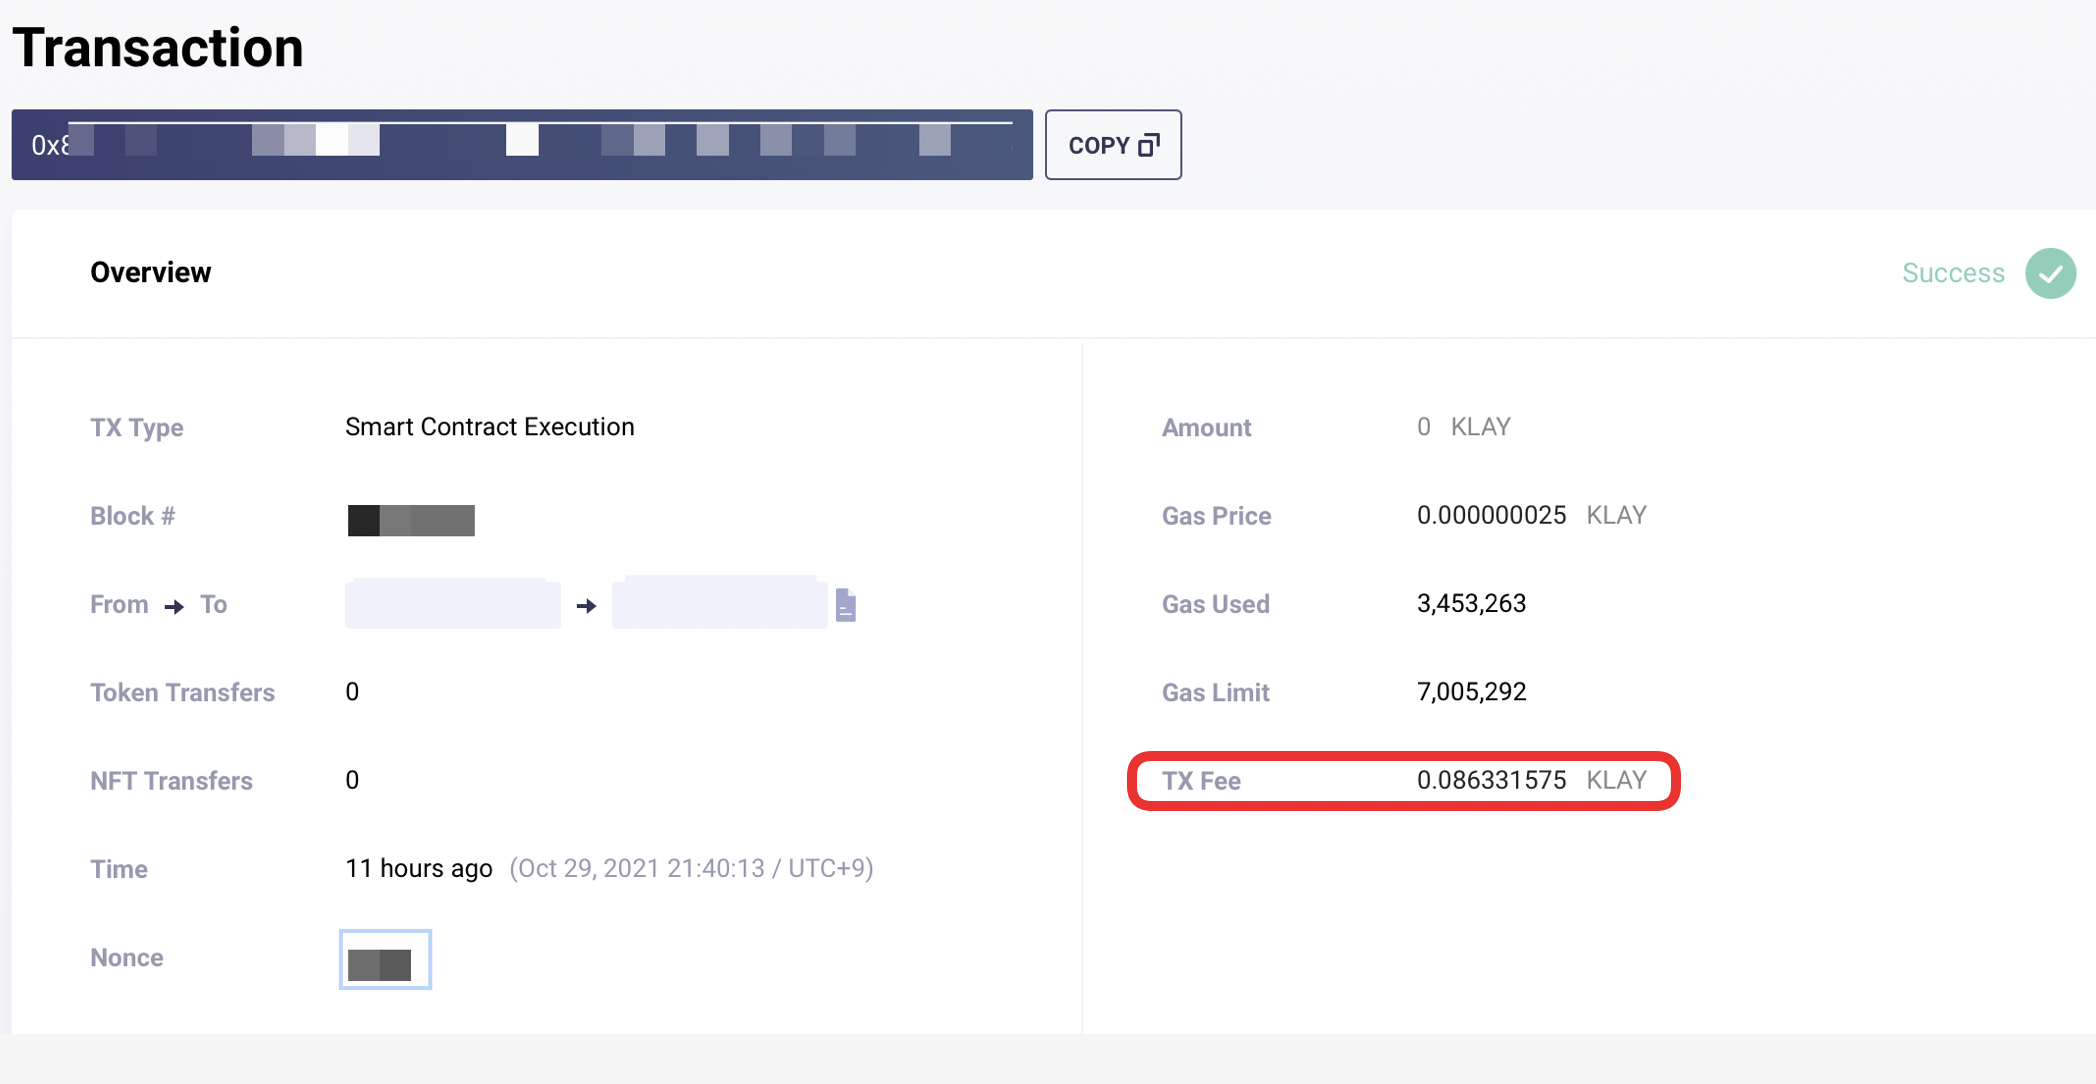Click the transaction hash field

coord(521,145)
